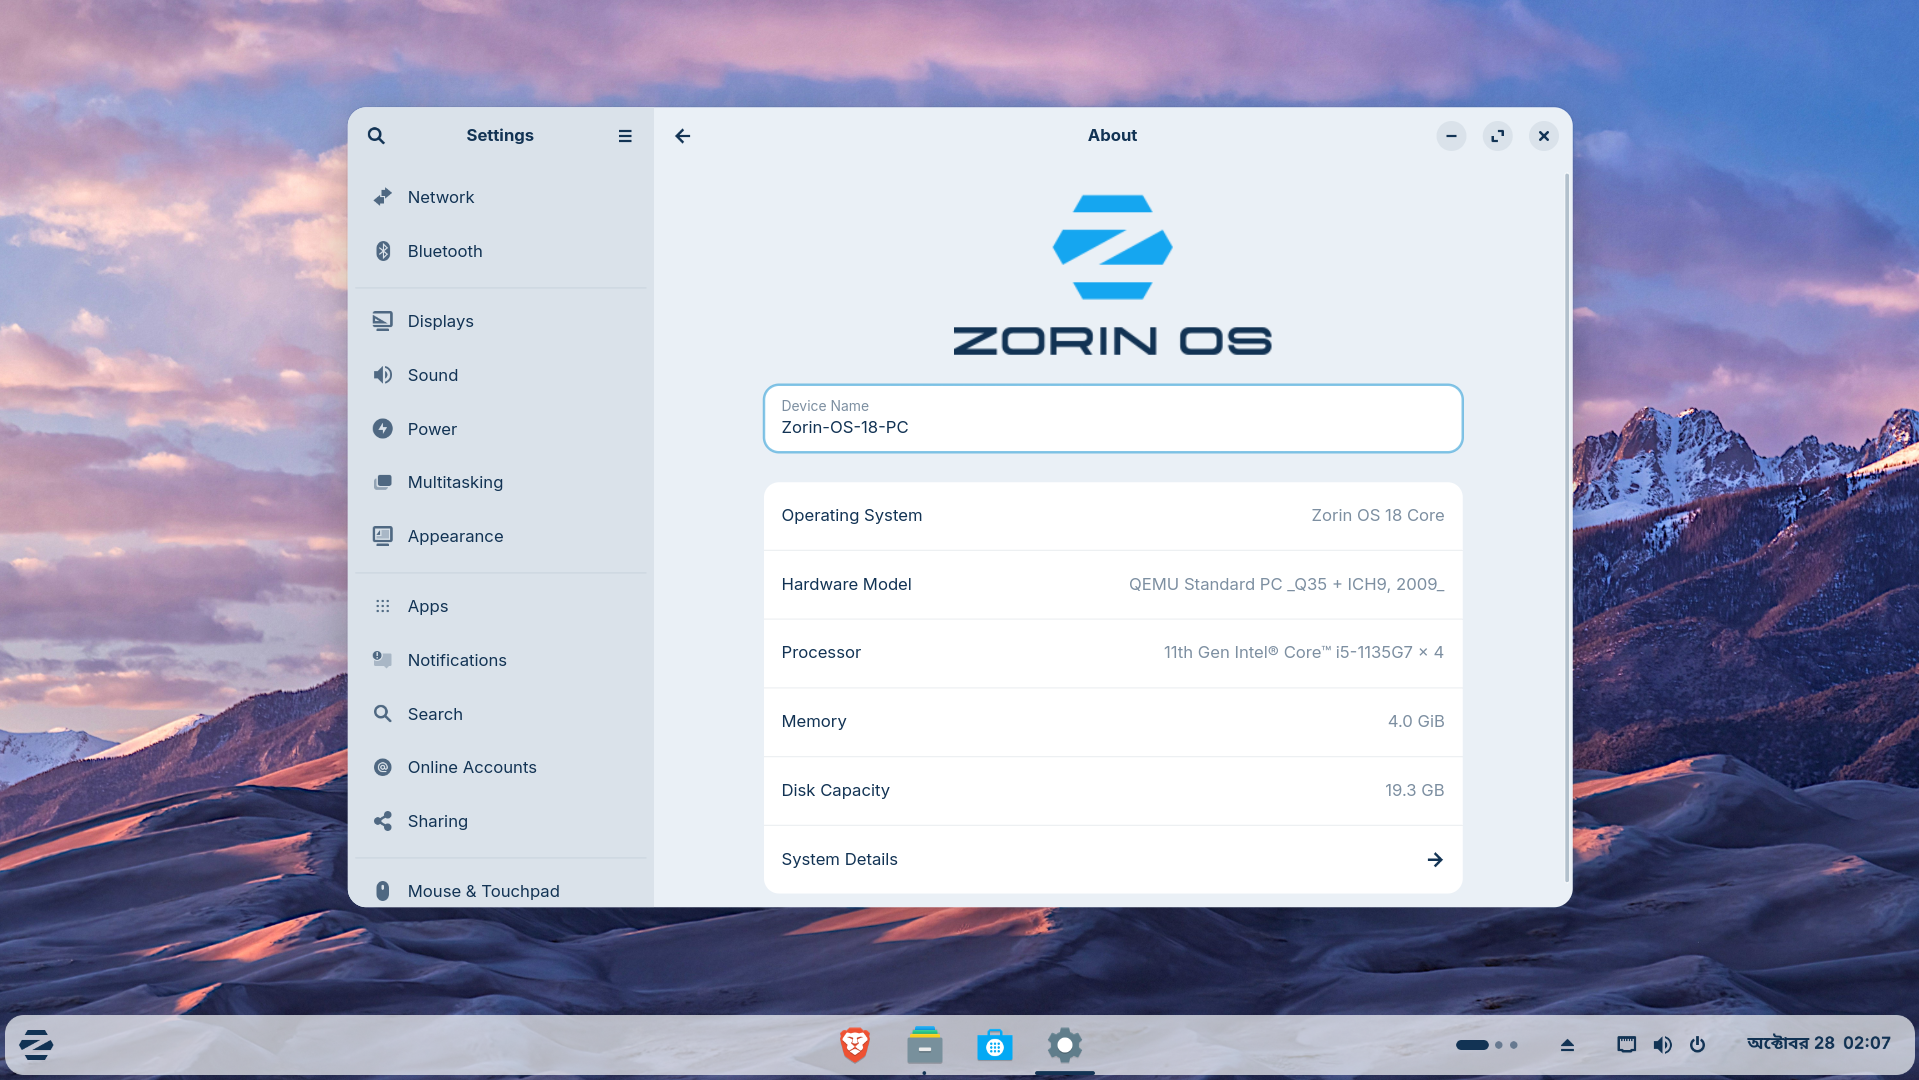Open the Zorin menu in taskbar

click(36, 1045)
